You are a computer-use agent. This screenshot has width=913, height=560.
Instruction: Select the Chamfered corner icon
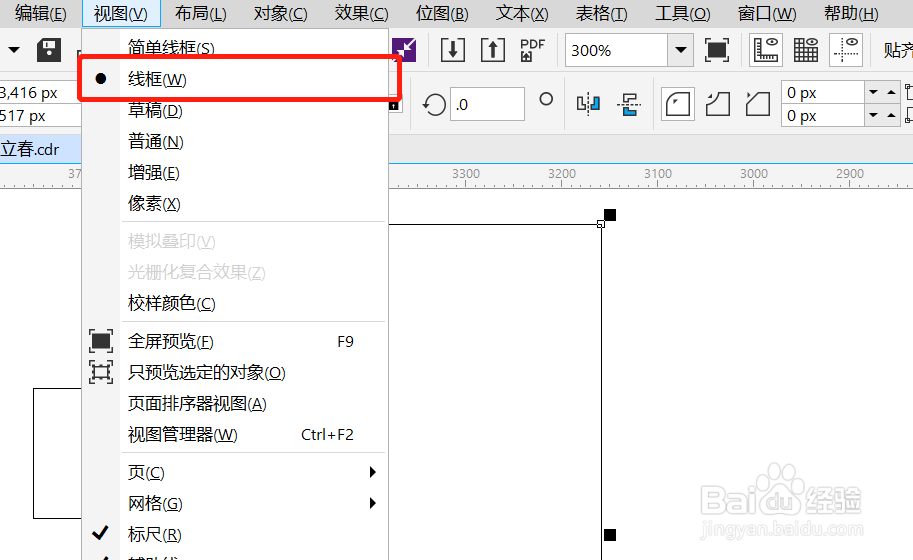(758, 105)
